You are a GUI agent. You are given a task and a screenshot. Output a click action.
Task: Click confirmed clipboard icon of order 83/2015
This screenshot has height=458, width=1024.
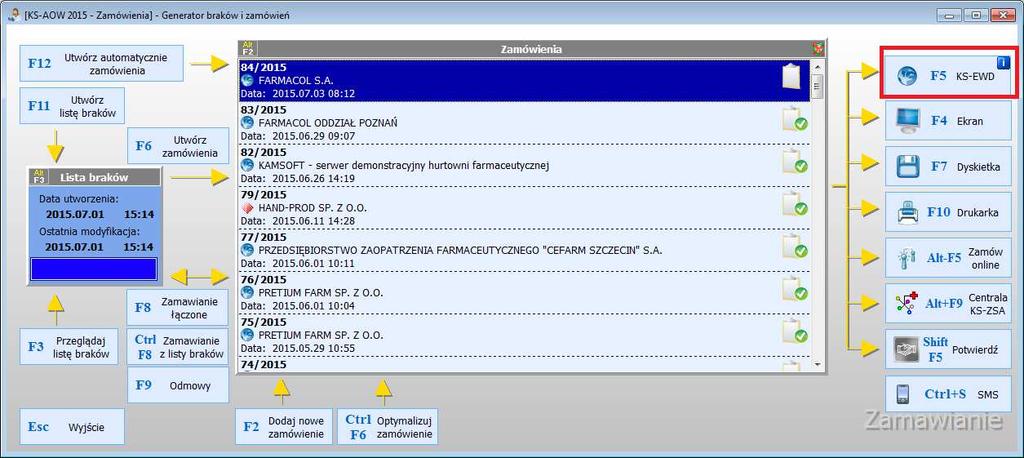pos(795,118)
